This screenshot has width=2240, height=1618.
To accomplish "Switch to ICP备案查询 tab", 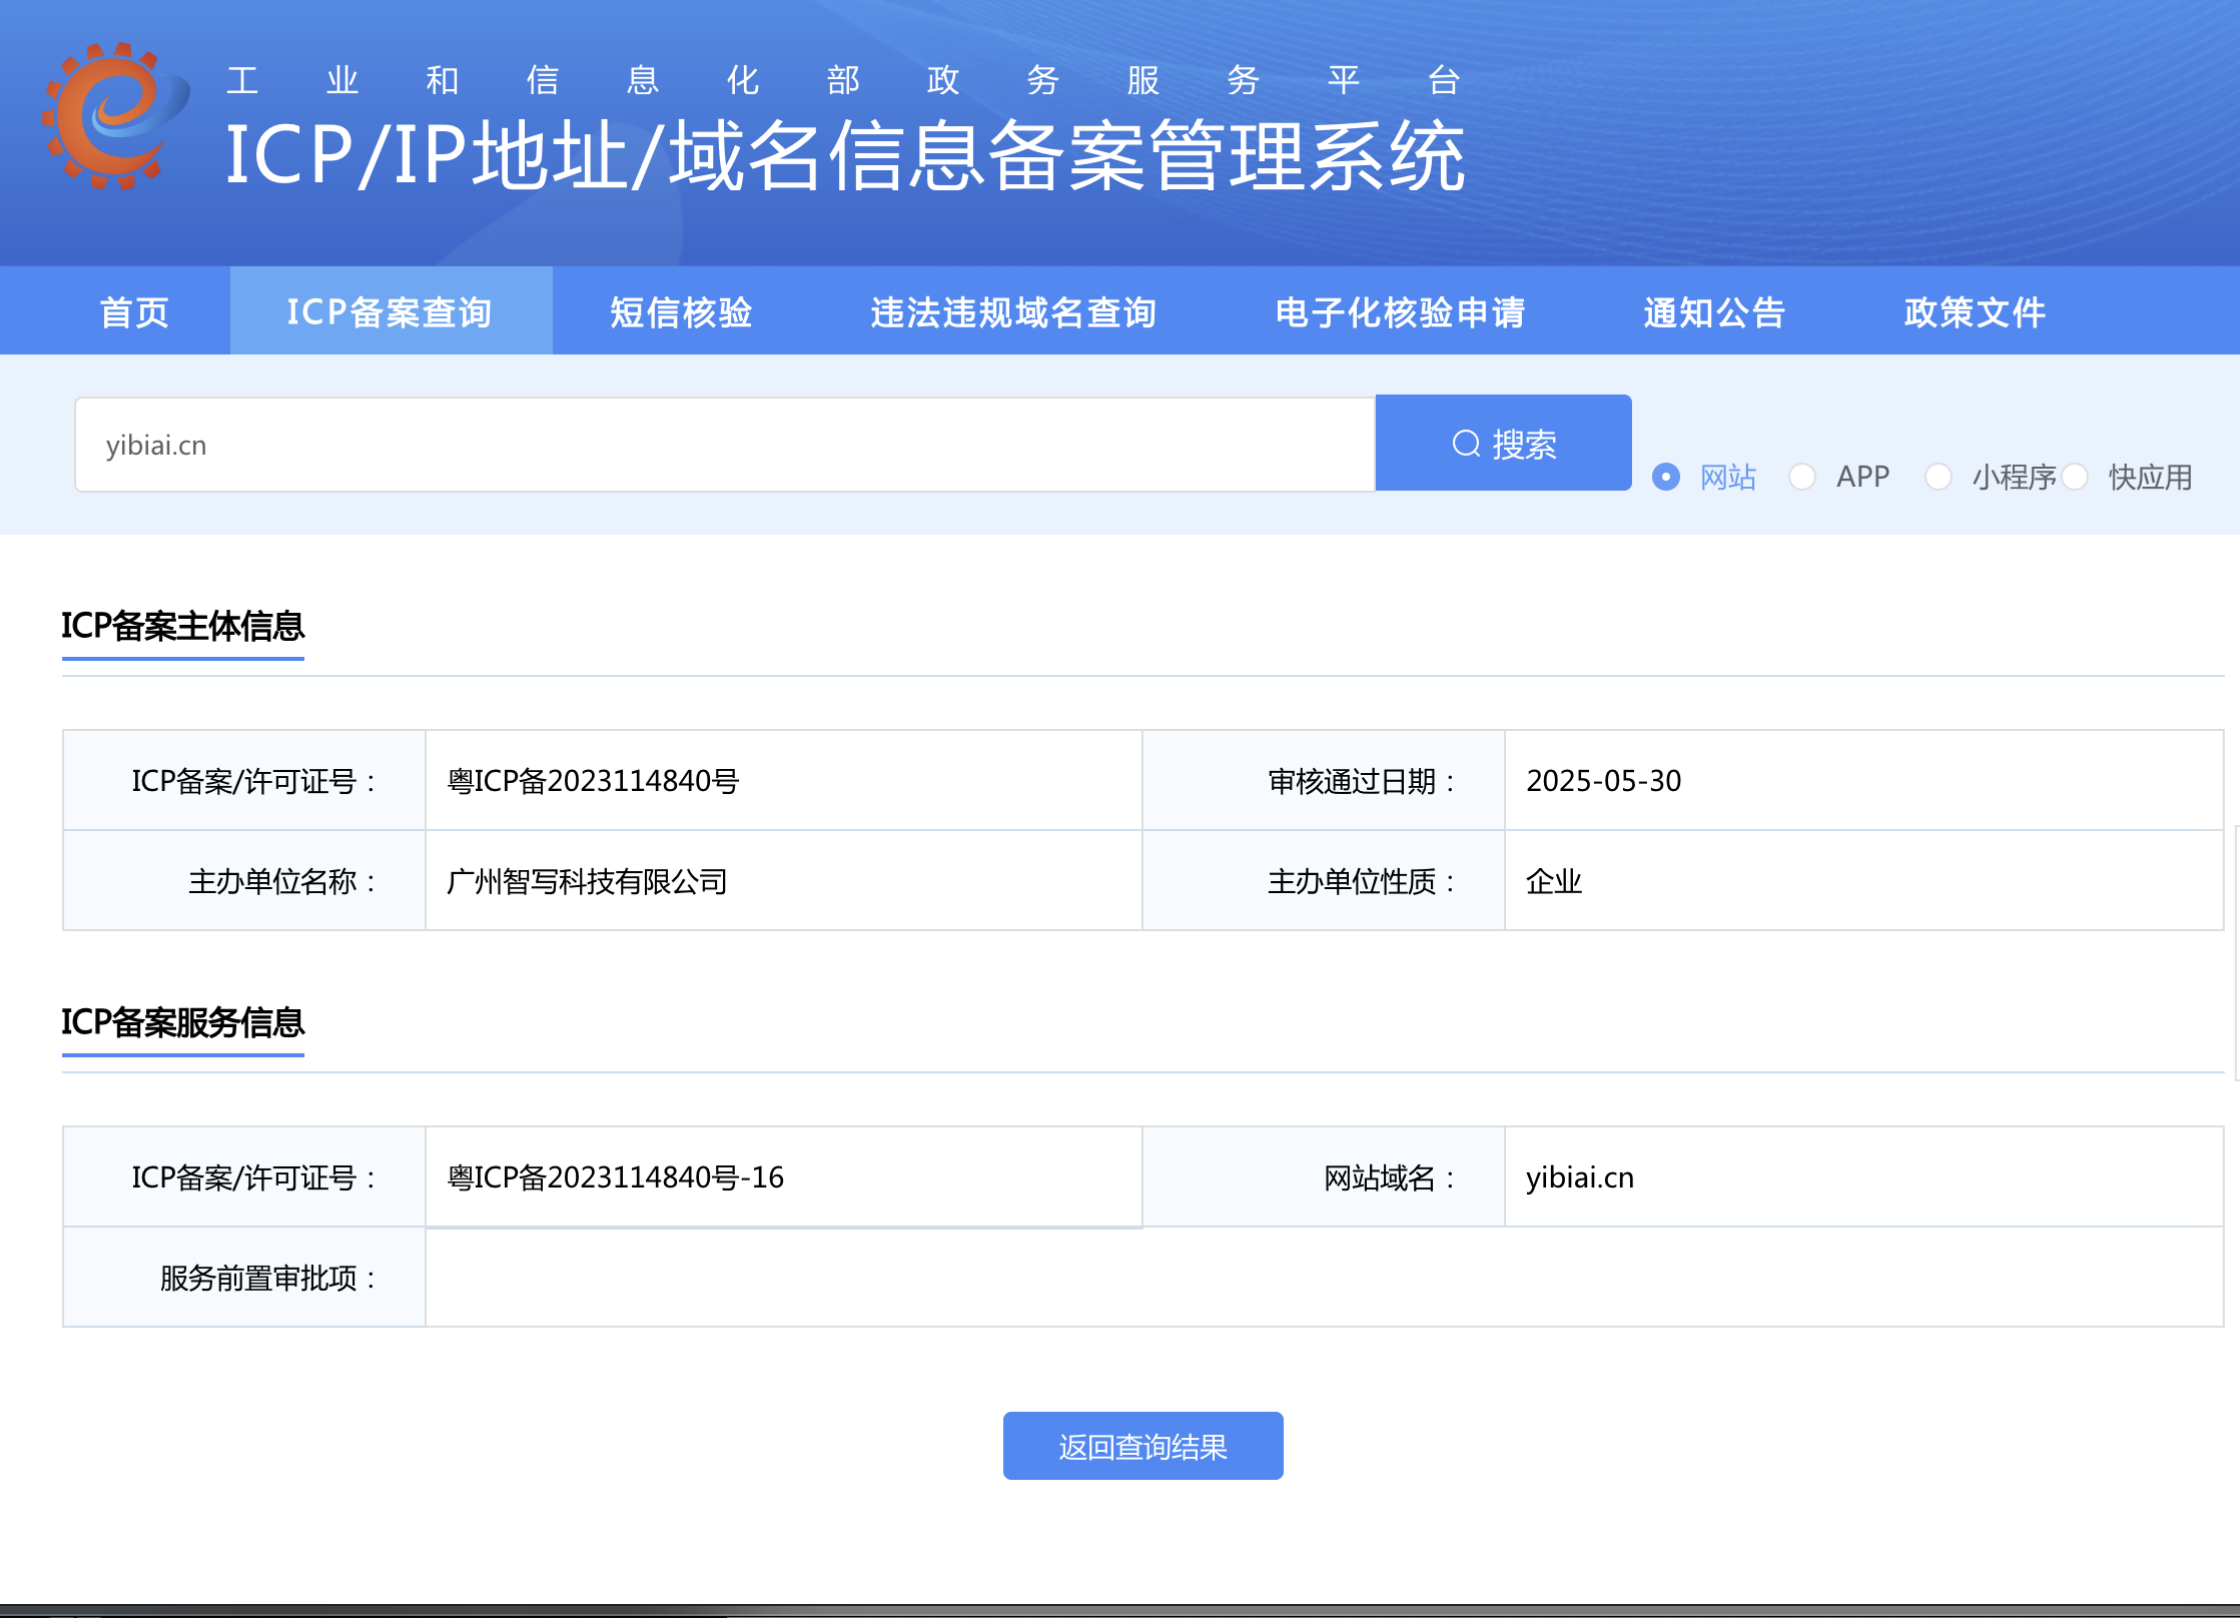I will pyautogui.click(x=390, y=312).
